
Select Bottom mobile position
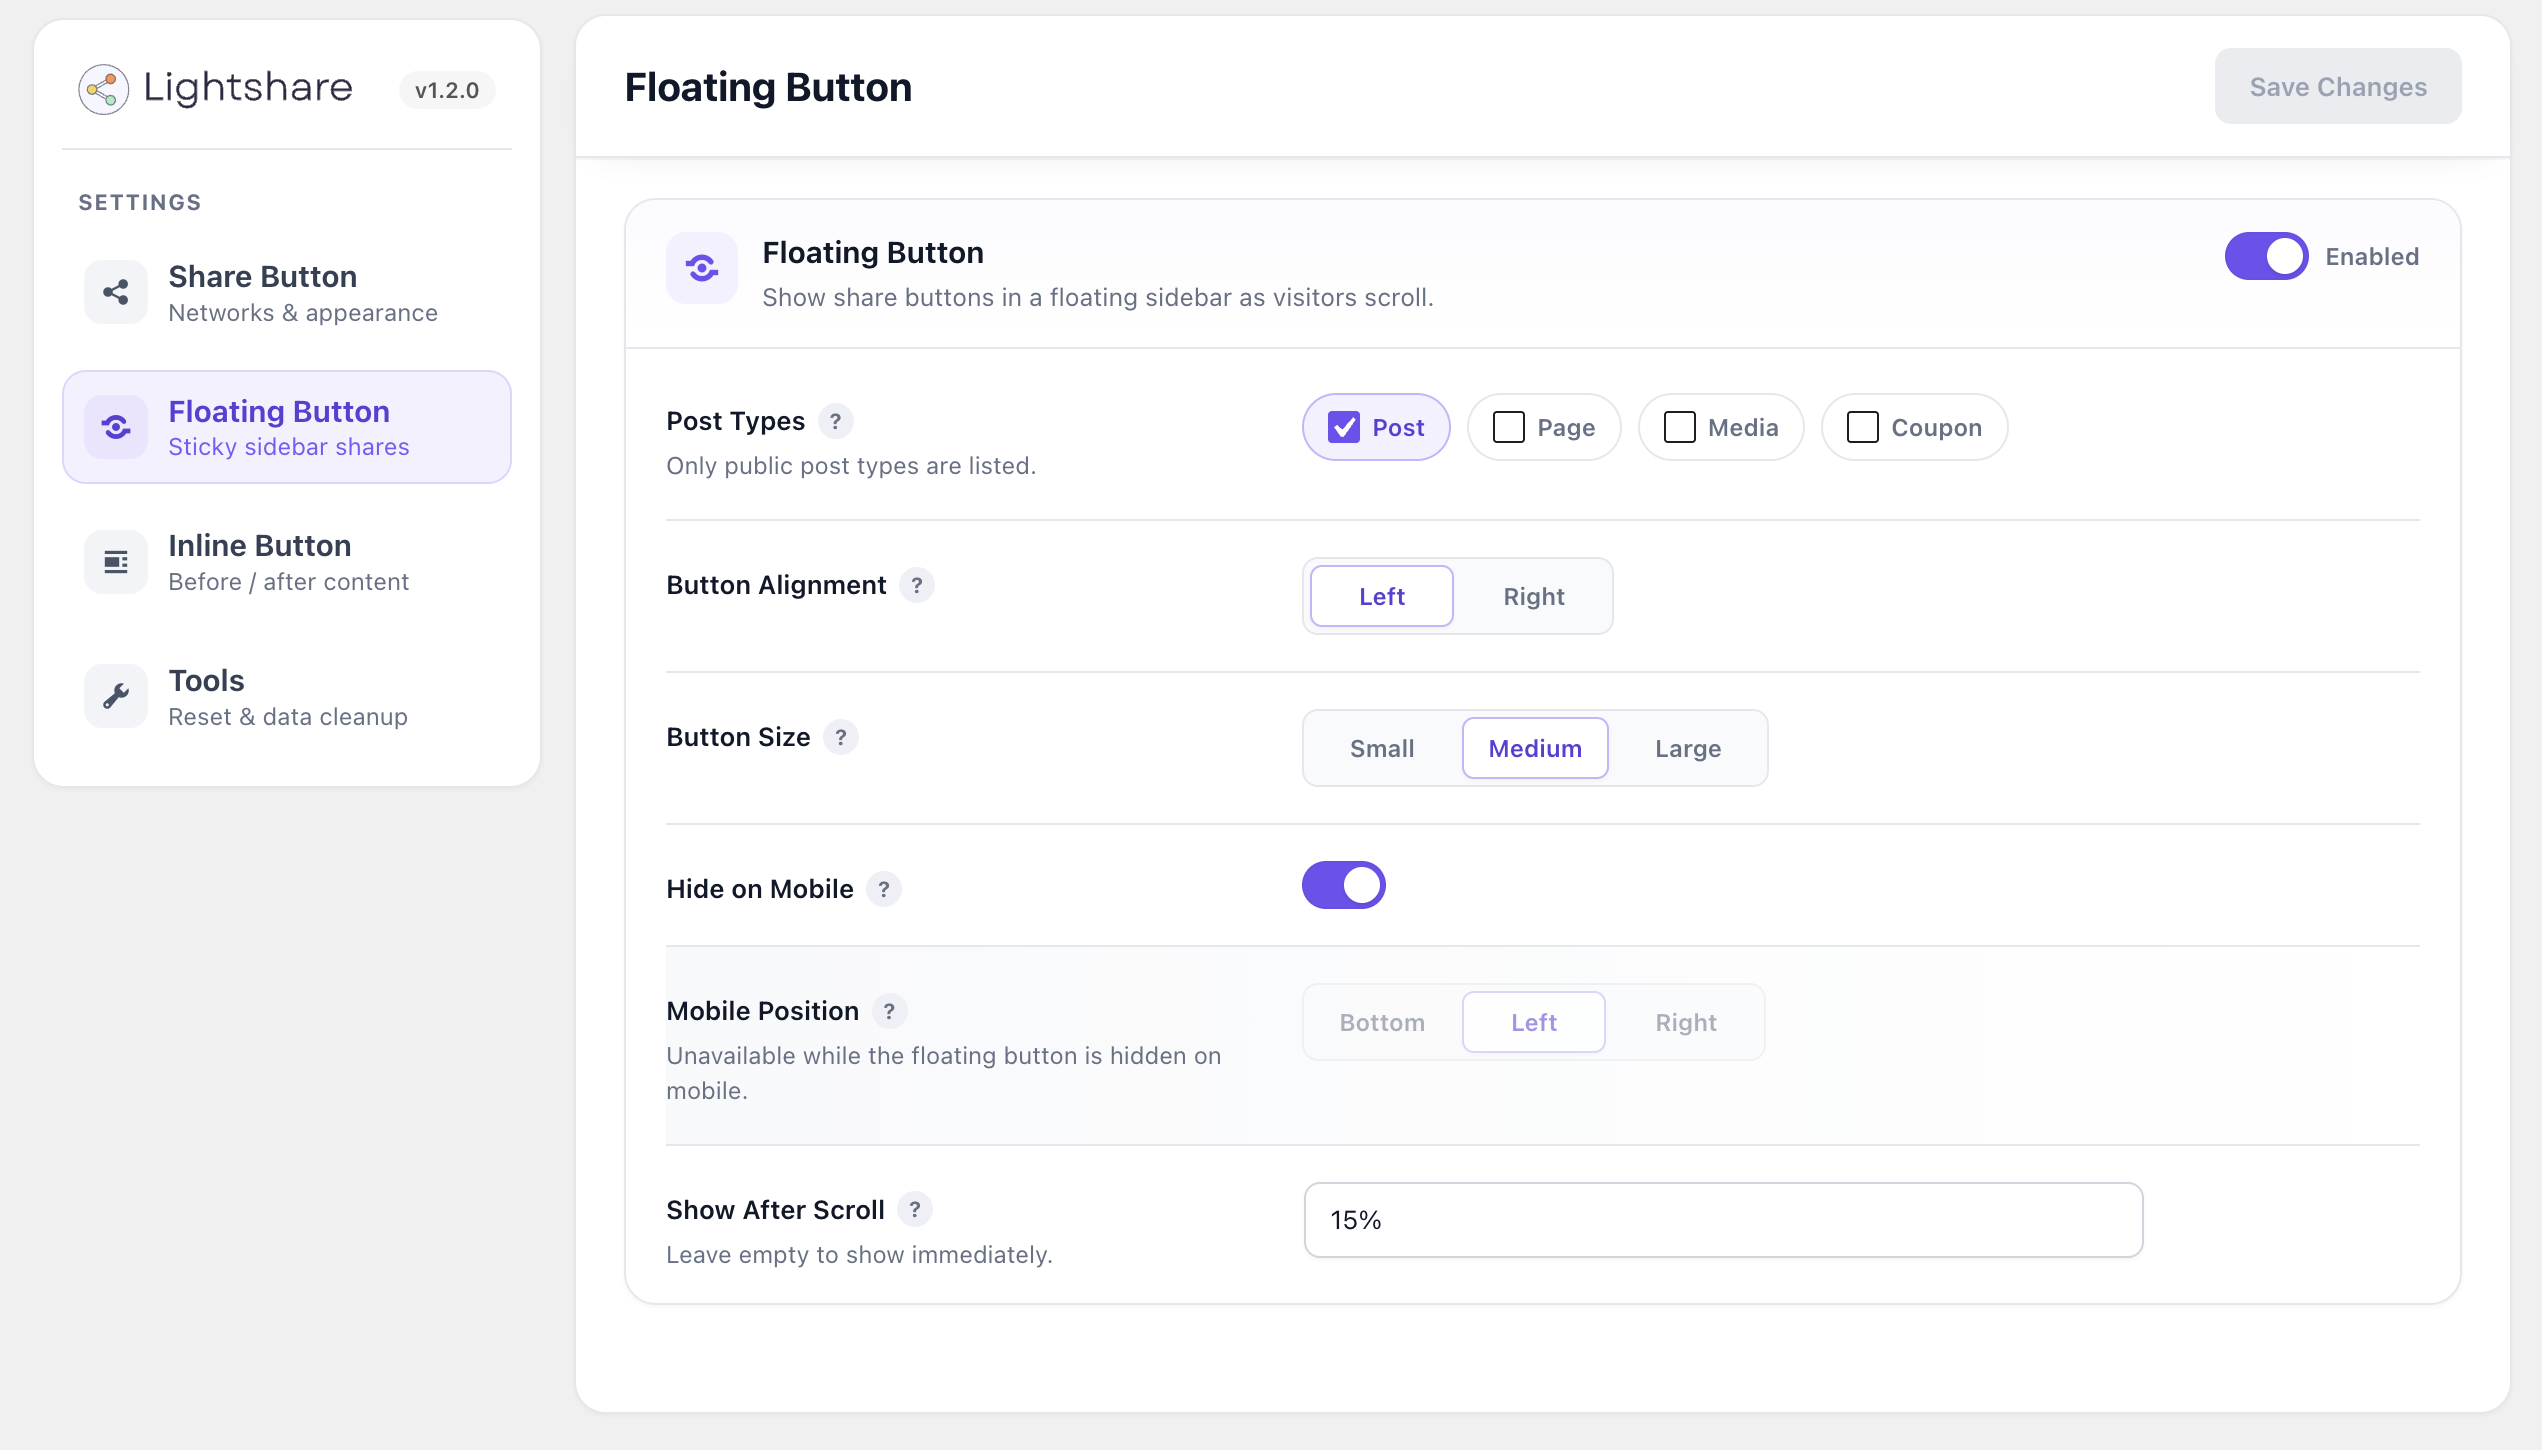pyautogui.click(x=1382, y=1022)
